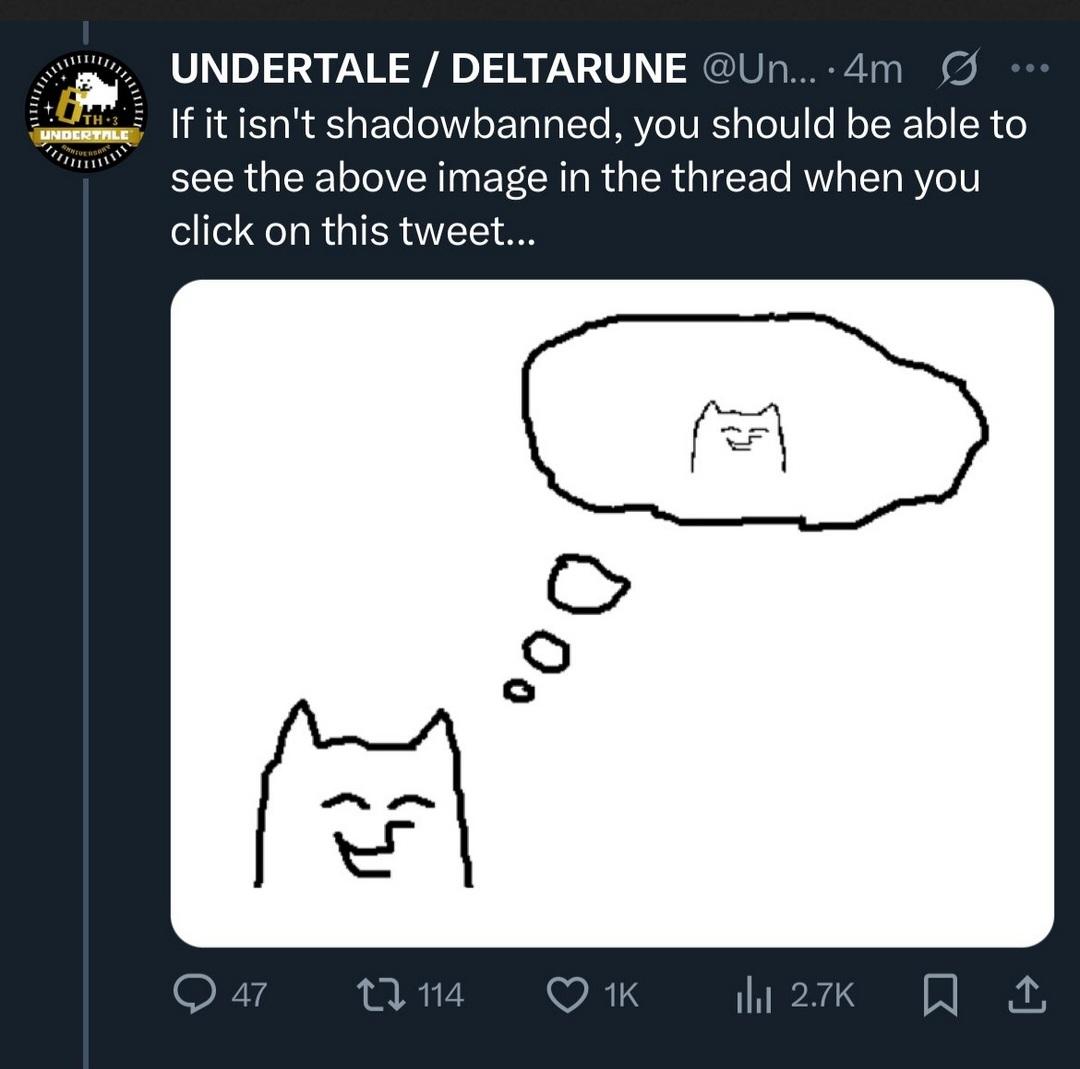Screen dimensions: 1080x1069
Task: View analytics via bar chart icon
Action: [x=754, y=995]
